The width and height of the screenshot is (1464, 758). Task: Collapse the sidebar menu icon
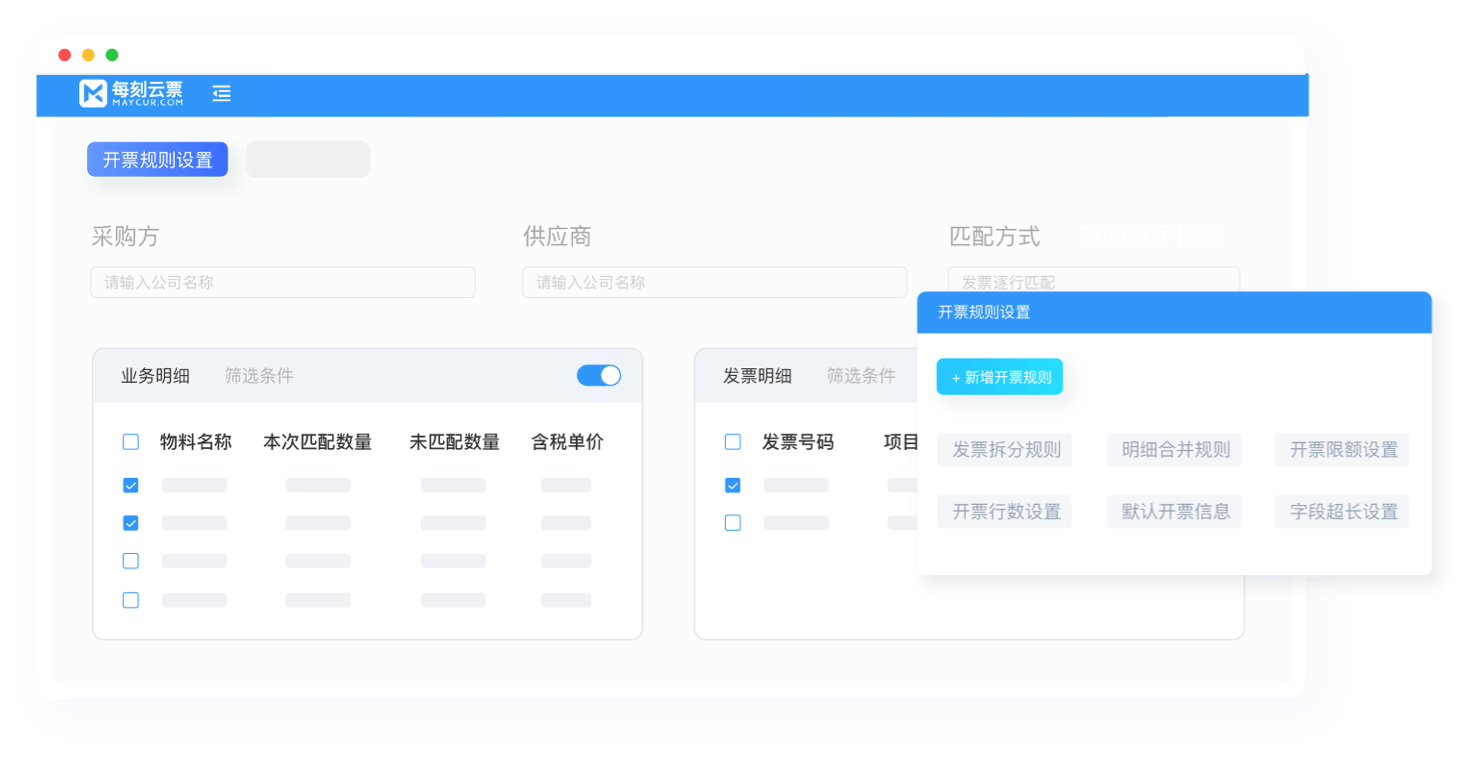tap(221, 94)
